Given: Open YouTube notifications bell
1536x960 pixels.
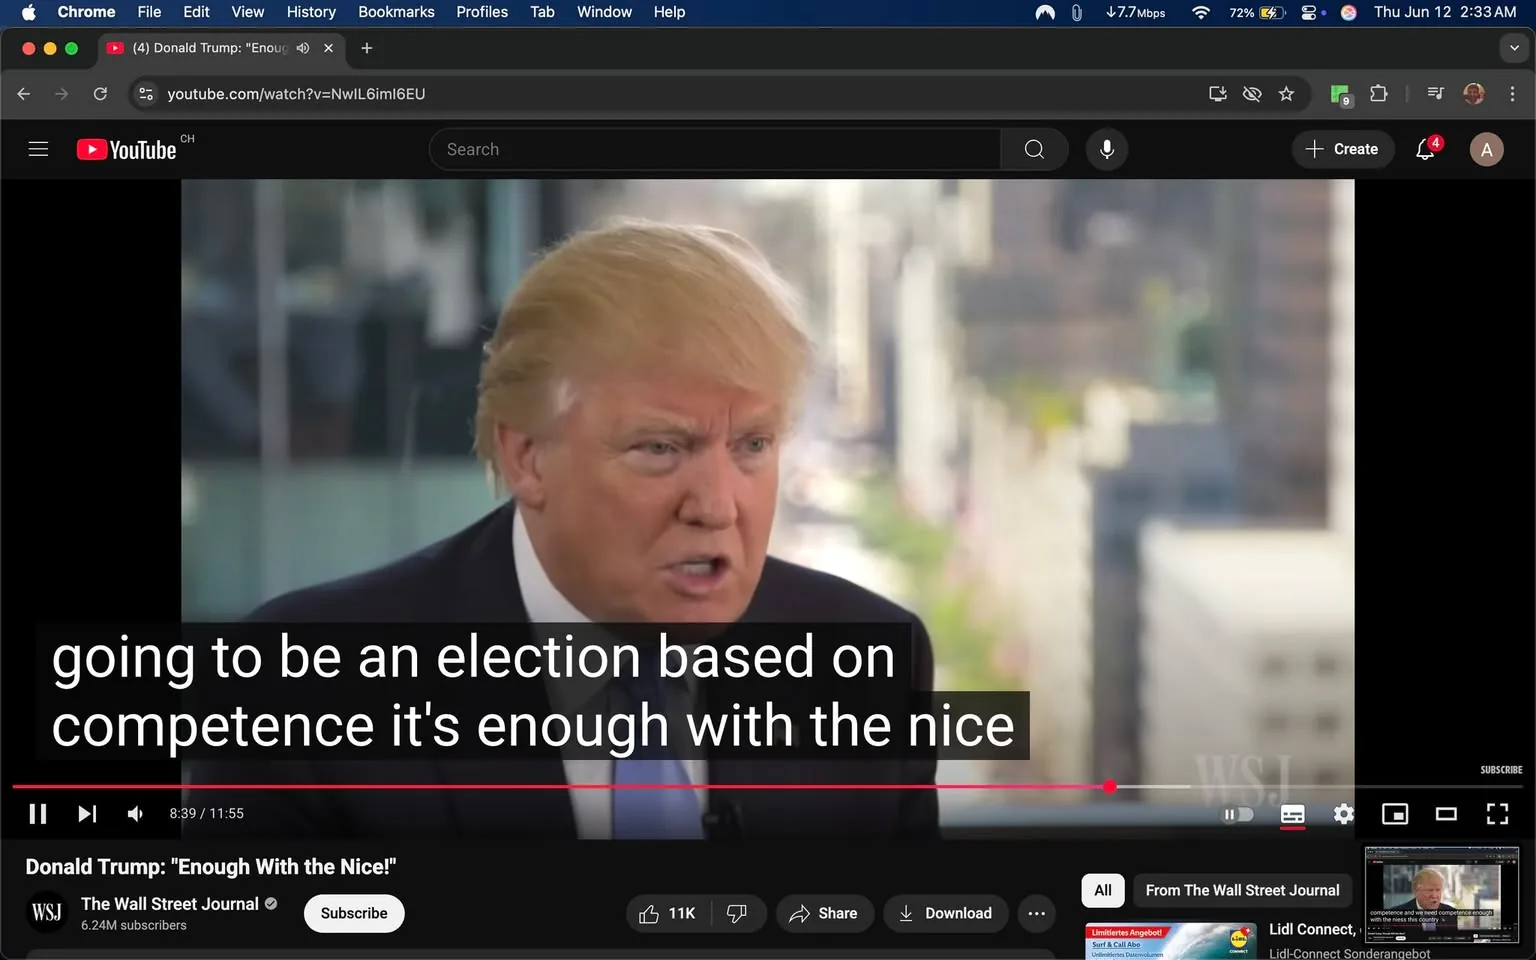Looking at the screenshot, I should click(x=1424, y=149).
